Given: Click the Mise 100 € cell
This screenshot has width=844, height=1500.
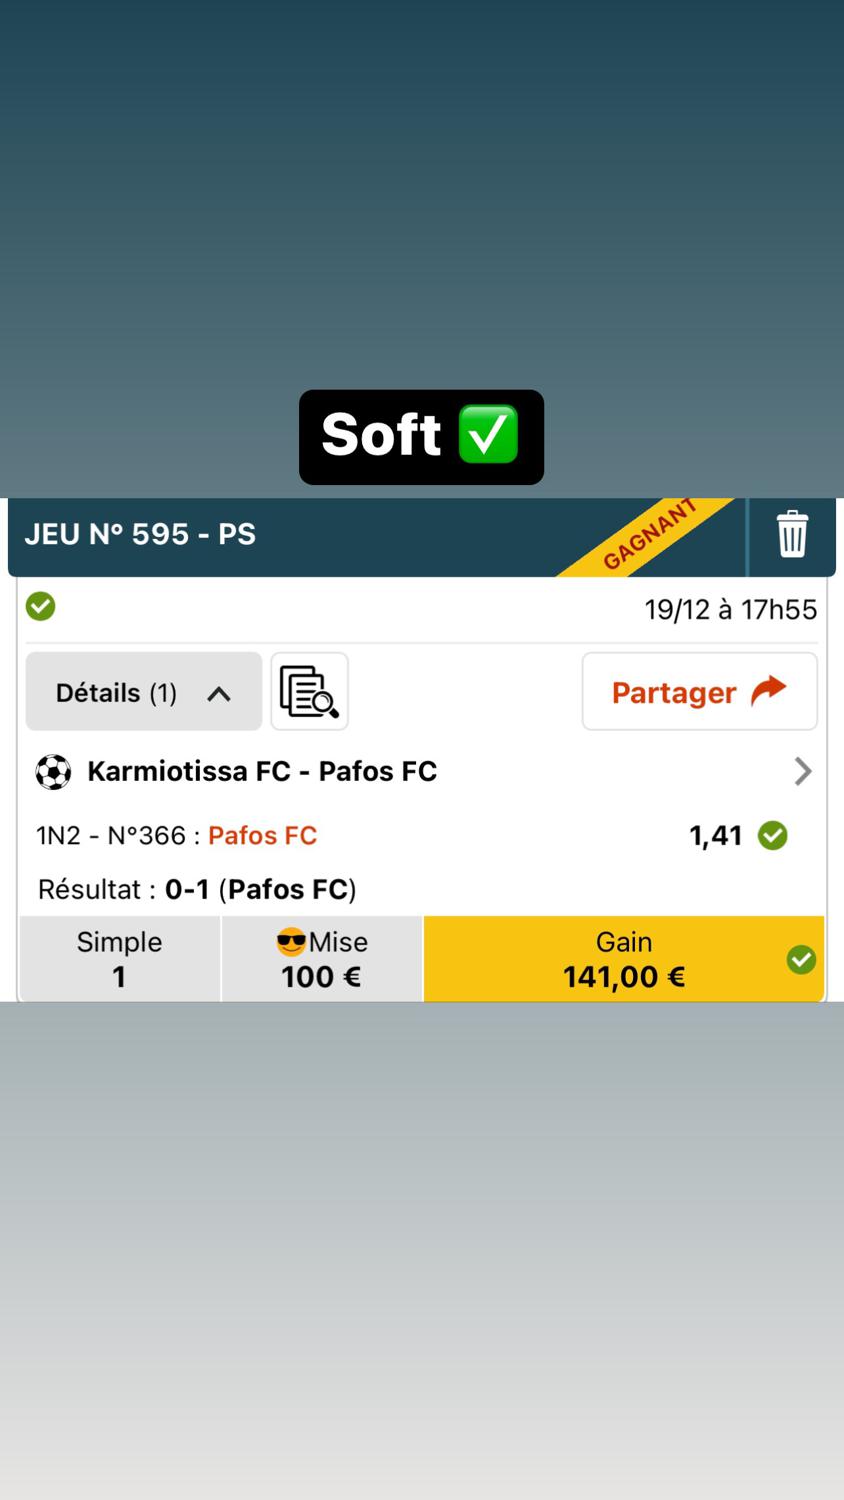Looking at the screenshot, I should point(321,960).
